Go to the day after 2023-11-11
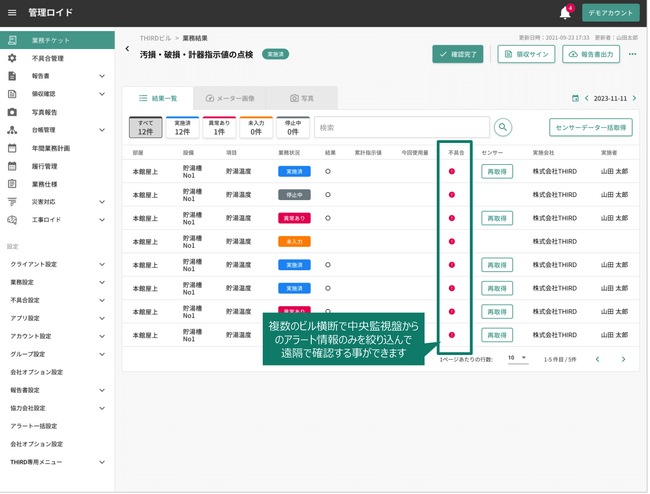The image size is (650, 494). 634,98
